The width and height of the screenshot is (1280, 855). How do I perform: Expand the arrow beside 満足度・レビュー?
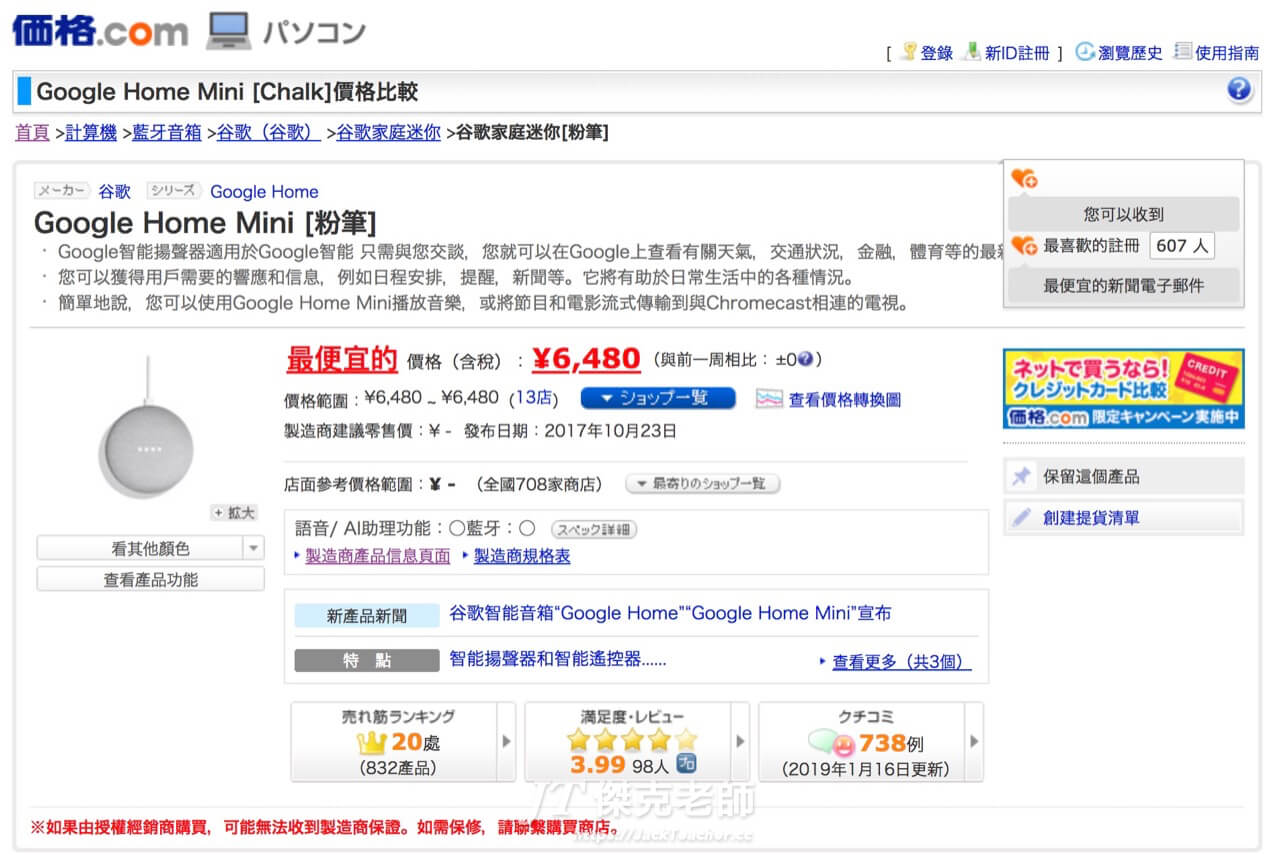740,742
